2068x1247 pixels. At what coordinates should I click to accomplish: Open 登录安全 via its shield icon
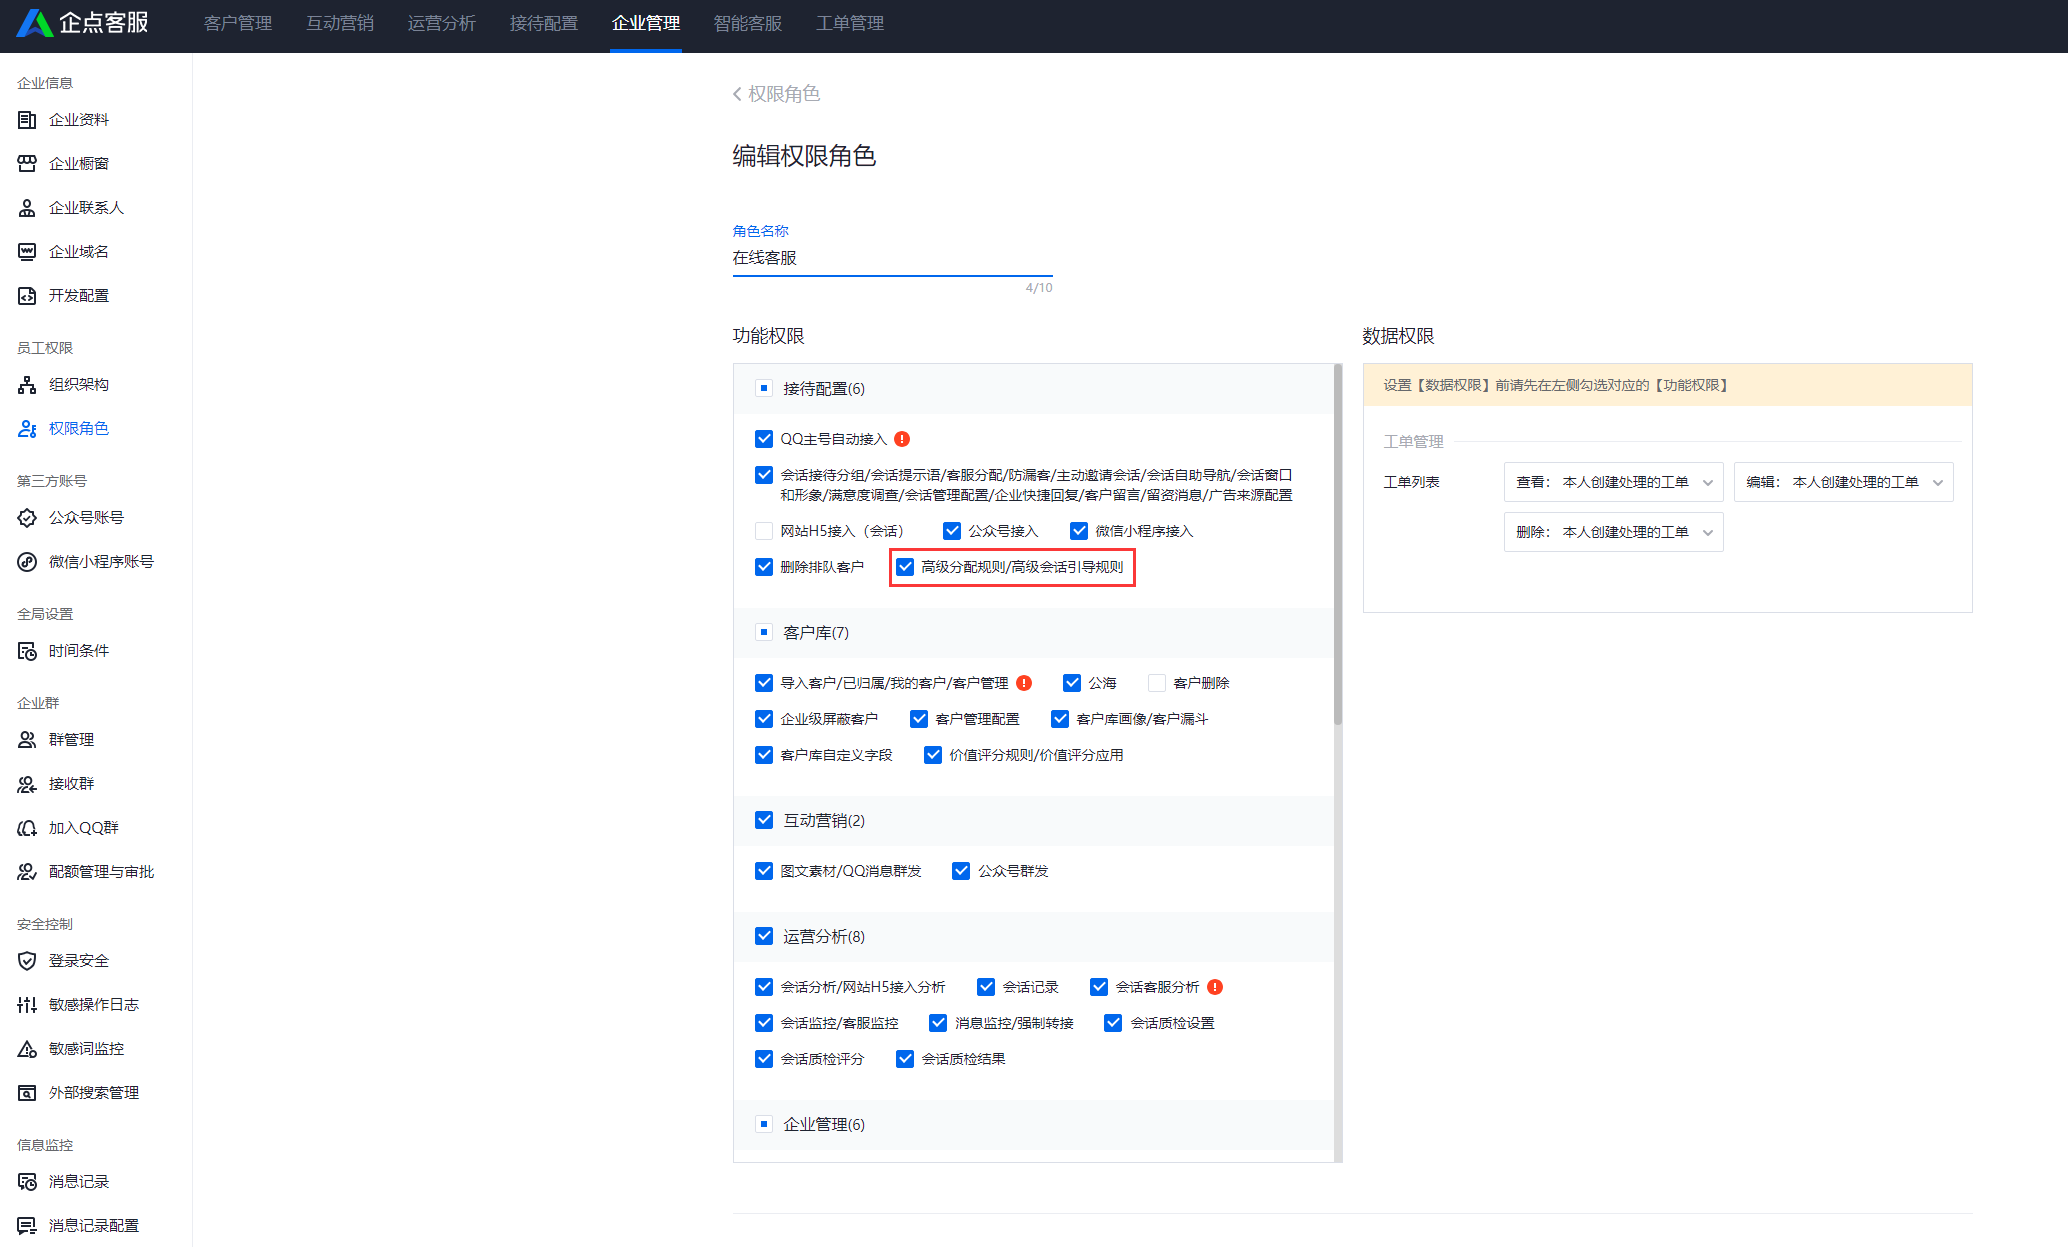tap(27, 961)
